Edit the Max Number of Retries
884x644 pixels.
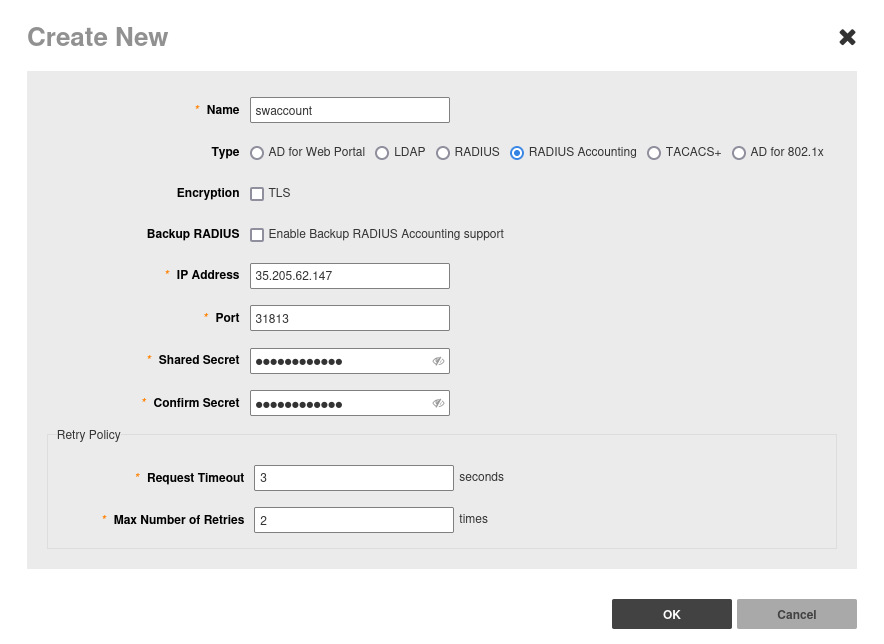pos(353,520)
